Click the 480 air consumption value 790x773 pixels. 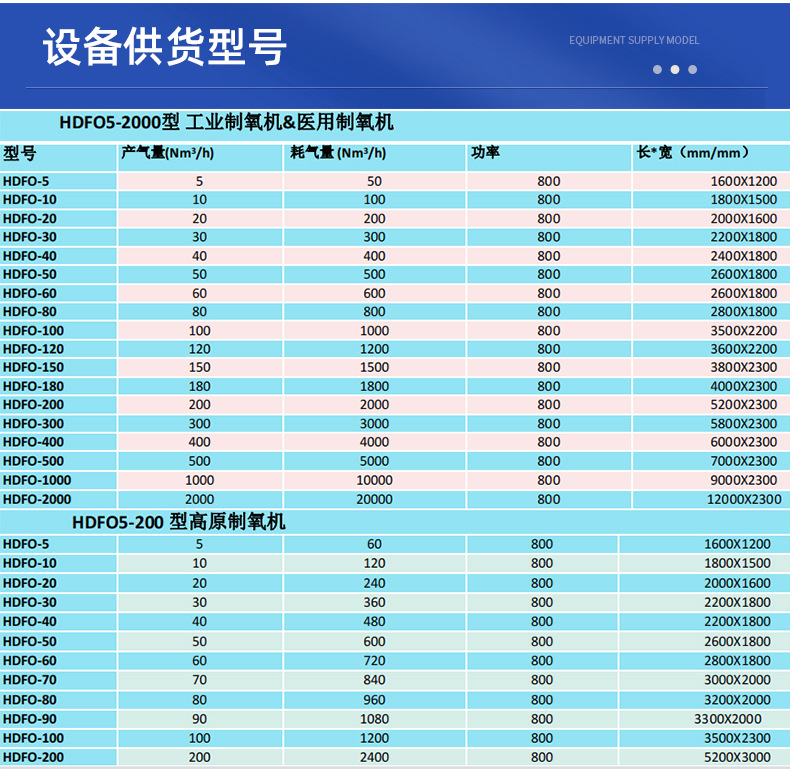pyautogui.click(x=374, y=621)
